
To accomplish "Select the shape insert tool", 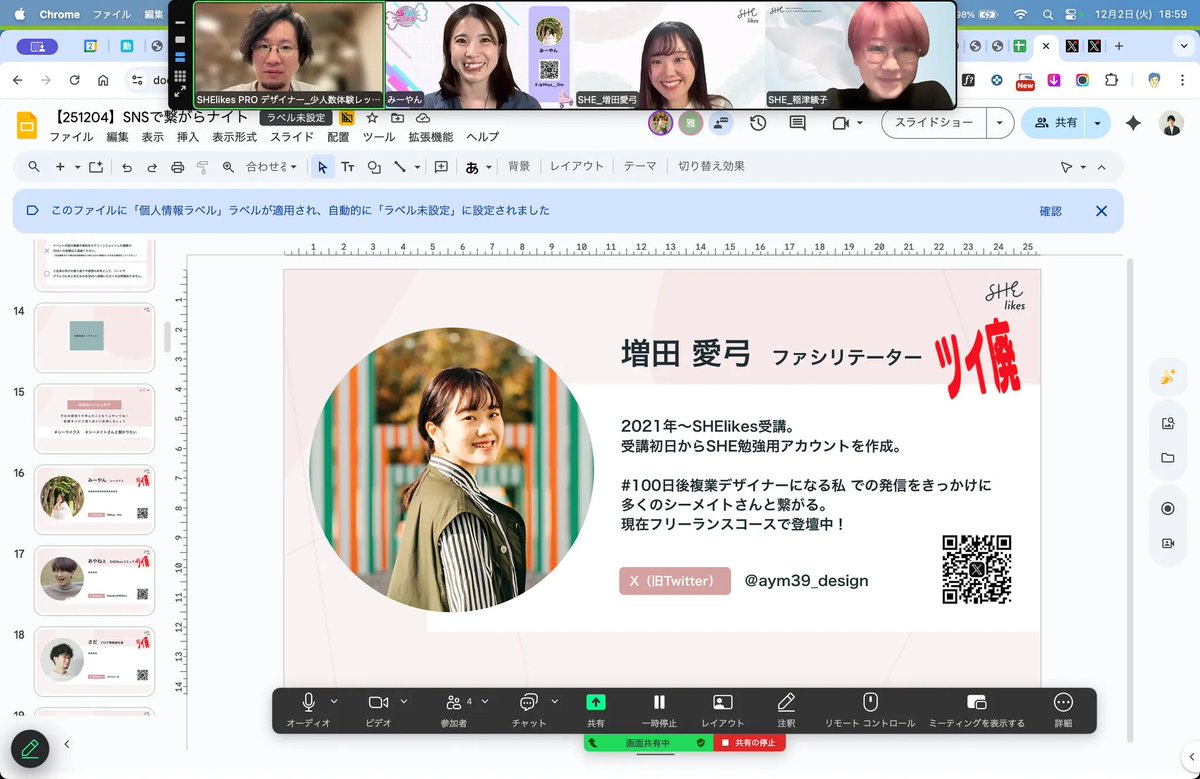I will click(374, 167).
